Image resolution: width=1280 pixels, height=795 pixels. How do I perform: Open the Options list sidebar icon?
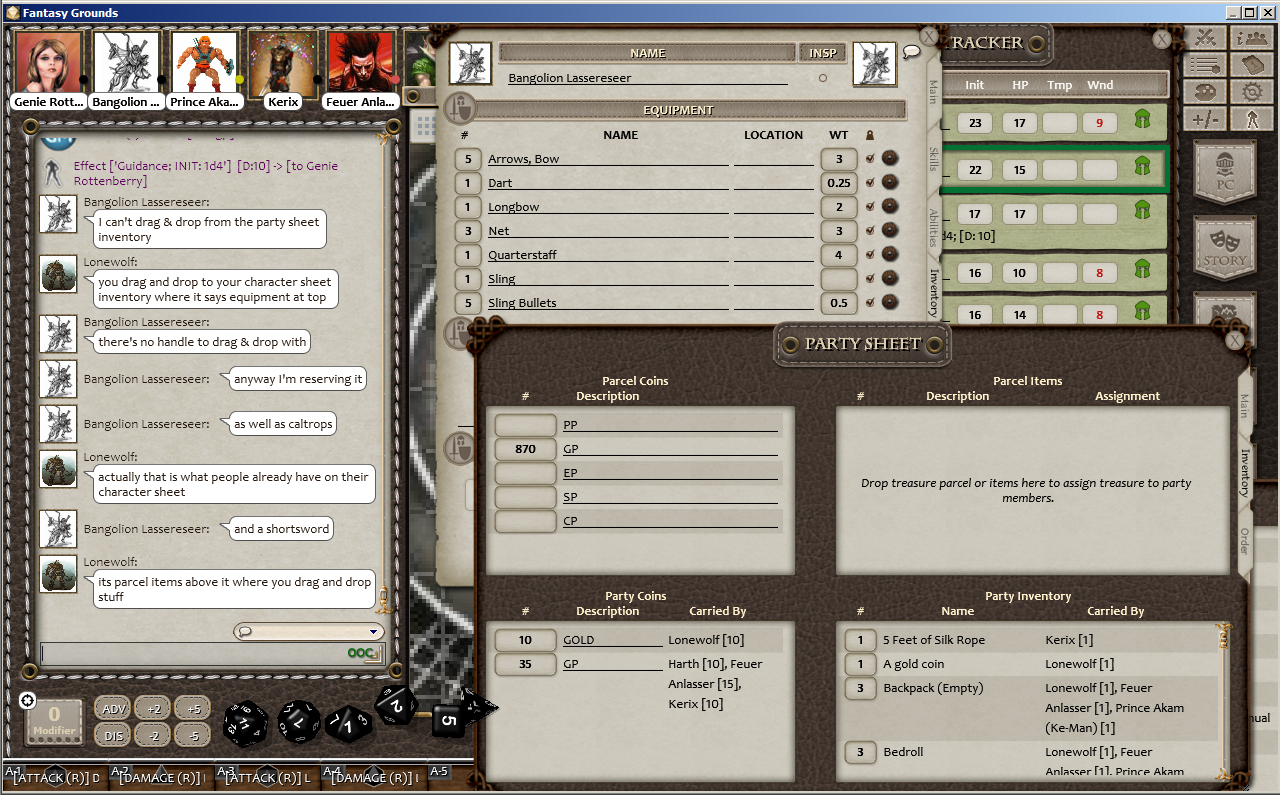click(x=1207, y=65)
